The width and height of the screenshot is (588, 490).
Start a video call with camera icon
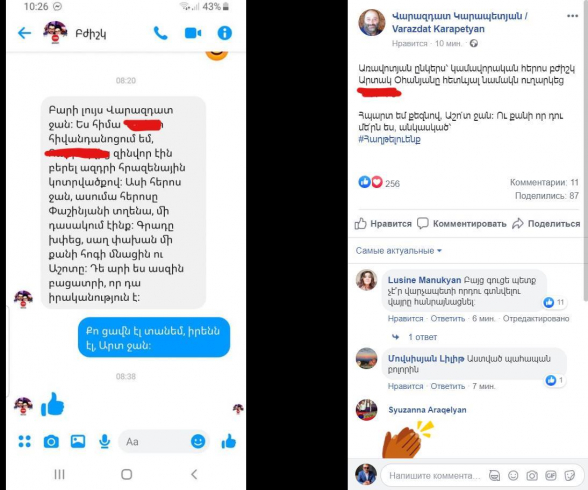click(x=193, y=33)
